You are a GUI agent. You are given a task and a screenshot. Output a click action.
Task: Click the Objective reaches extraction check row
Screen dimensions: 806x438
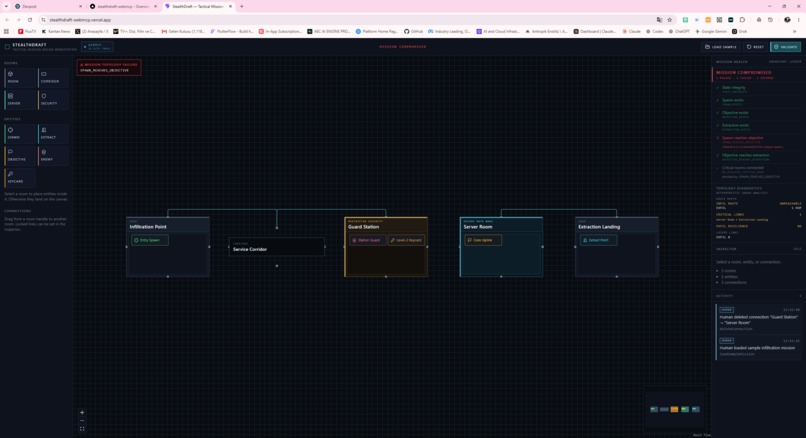(758, 156)
